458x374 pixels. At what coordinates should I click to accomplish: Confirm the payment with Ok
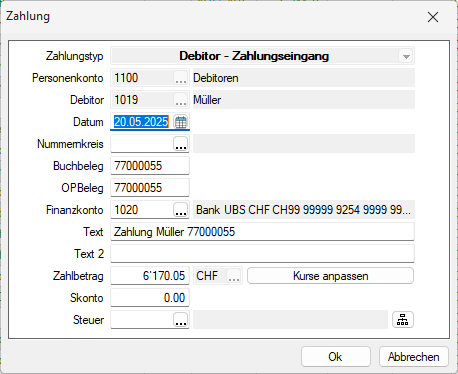pos(336,357)
